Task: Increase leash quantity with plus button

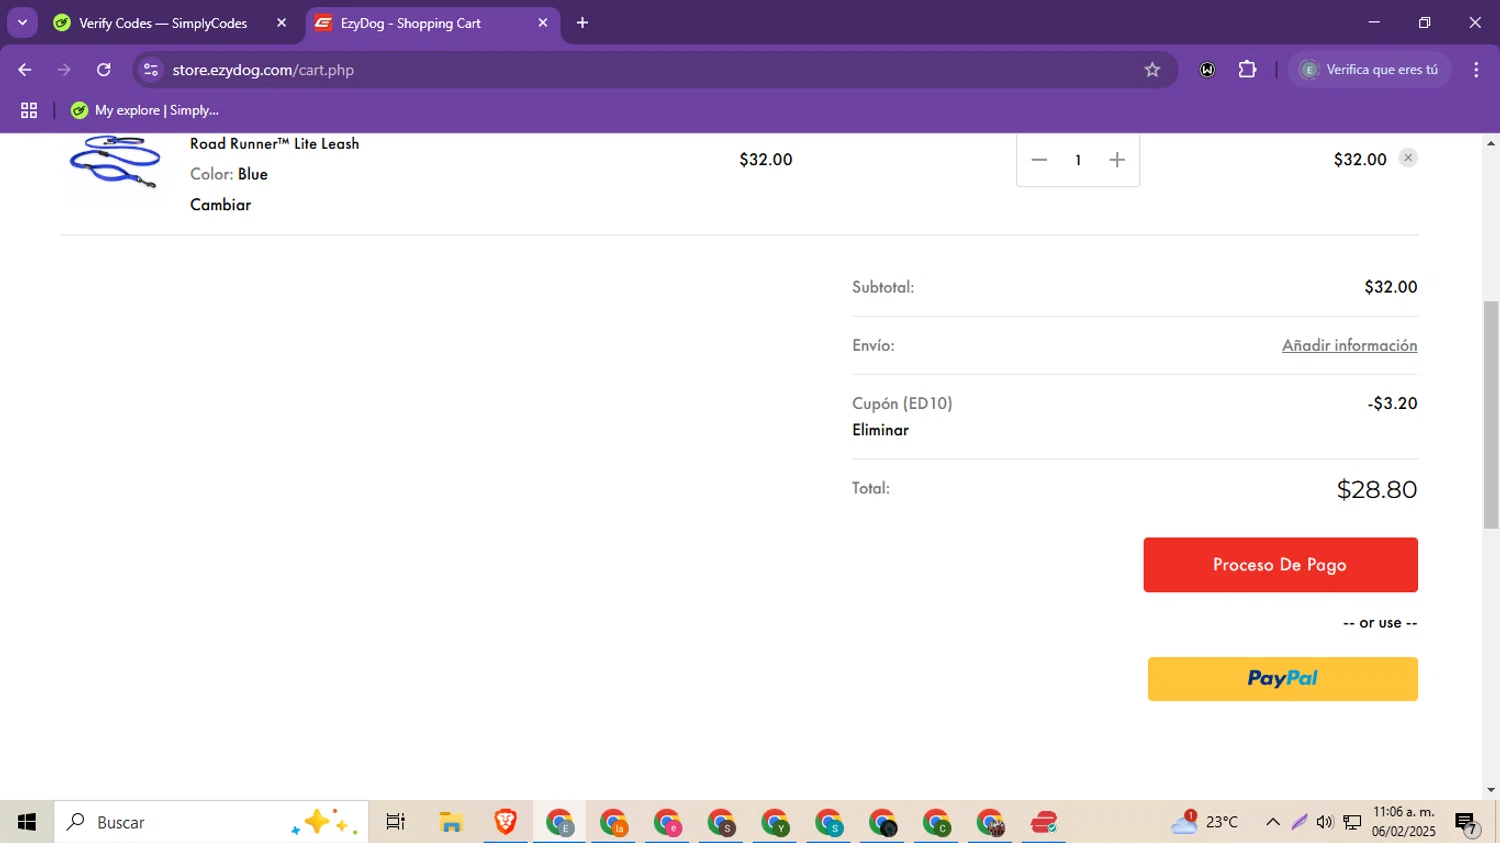Action: click(x=1117, y=160)
